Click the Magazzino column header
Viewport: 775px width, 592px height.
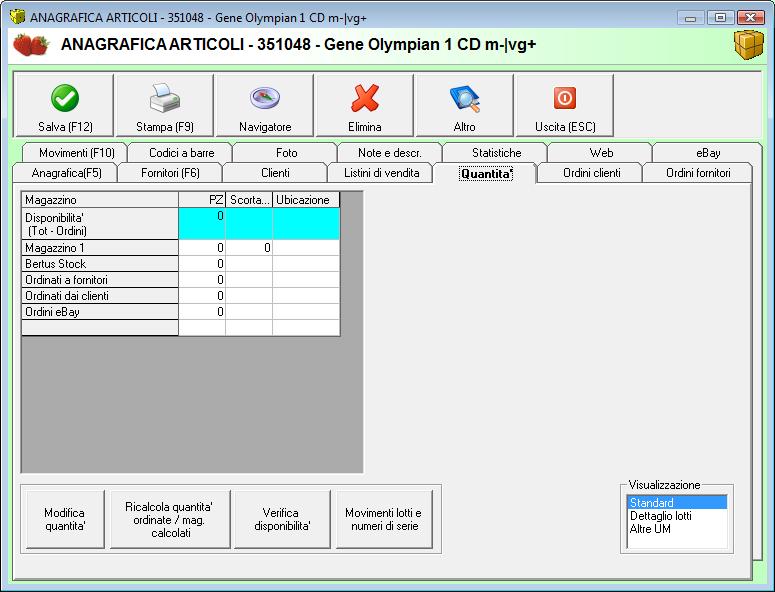100,200
